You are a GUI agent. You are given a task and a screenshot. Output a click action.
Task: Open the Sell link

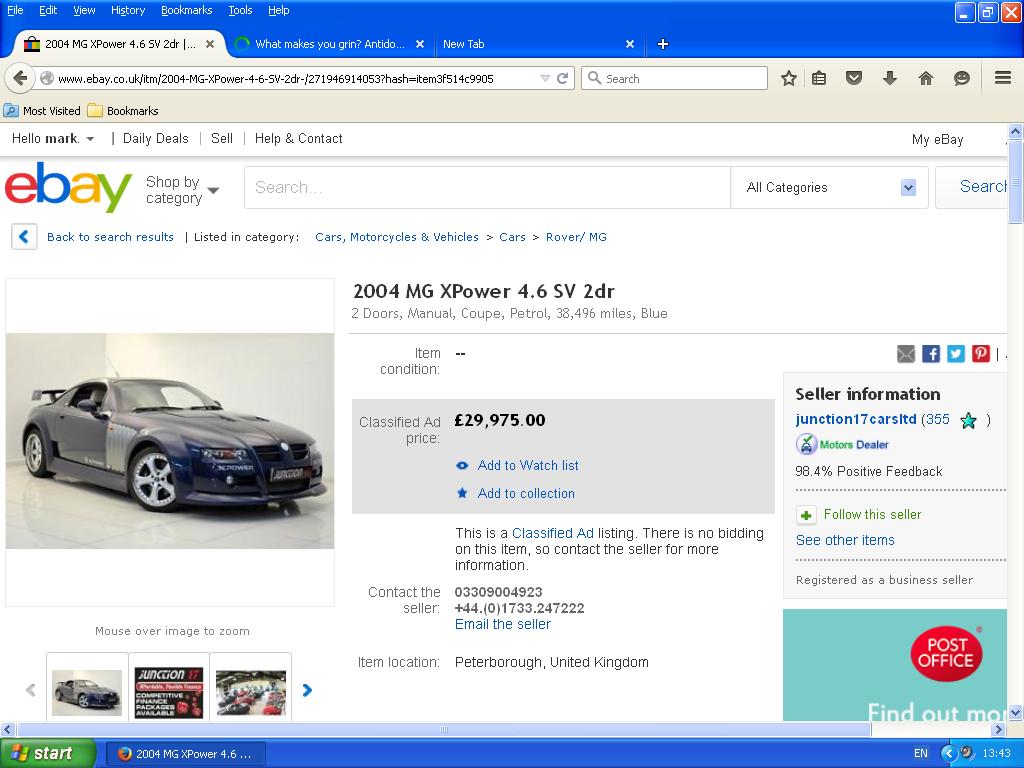(x=222, y=138)
